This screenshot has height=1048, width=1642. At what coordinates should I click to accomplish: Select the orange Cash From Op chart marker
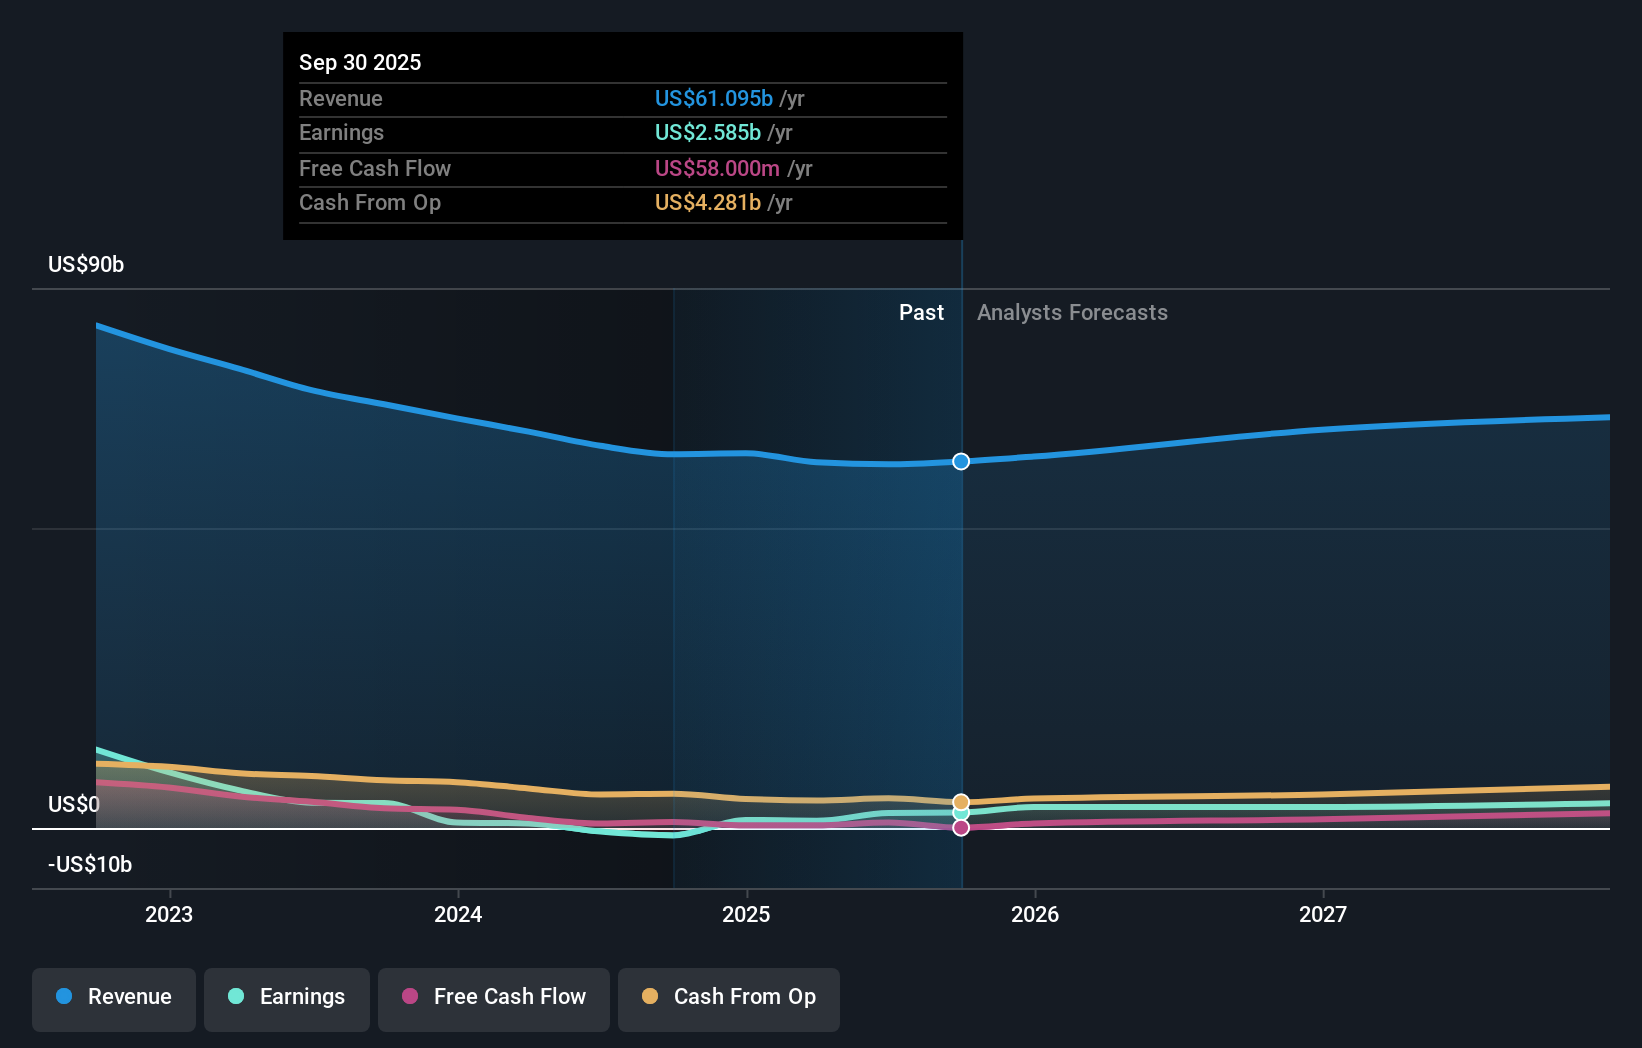point(961,801)
